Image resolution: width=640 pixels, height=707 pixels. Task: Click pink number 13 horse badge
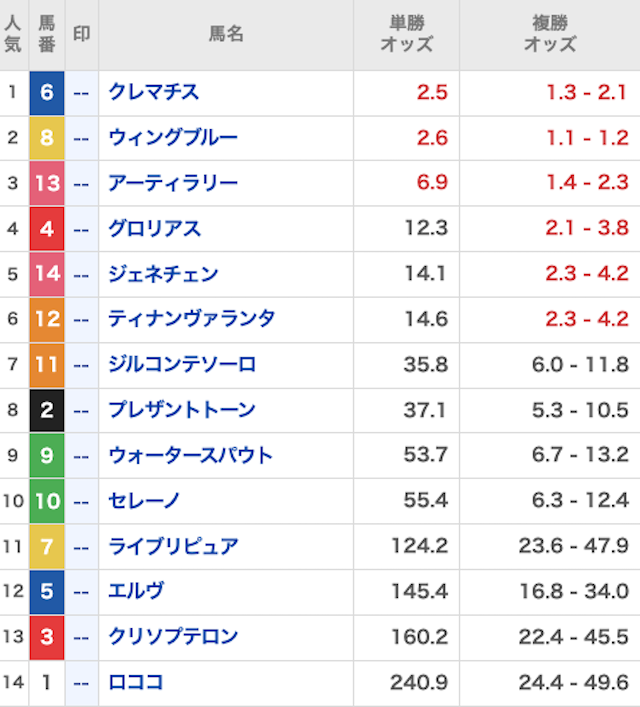point(47,183)
